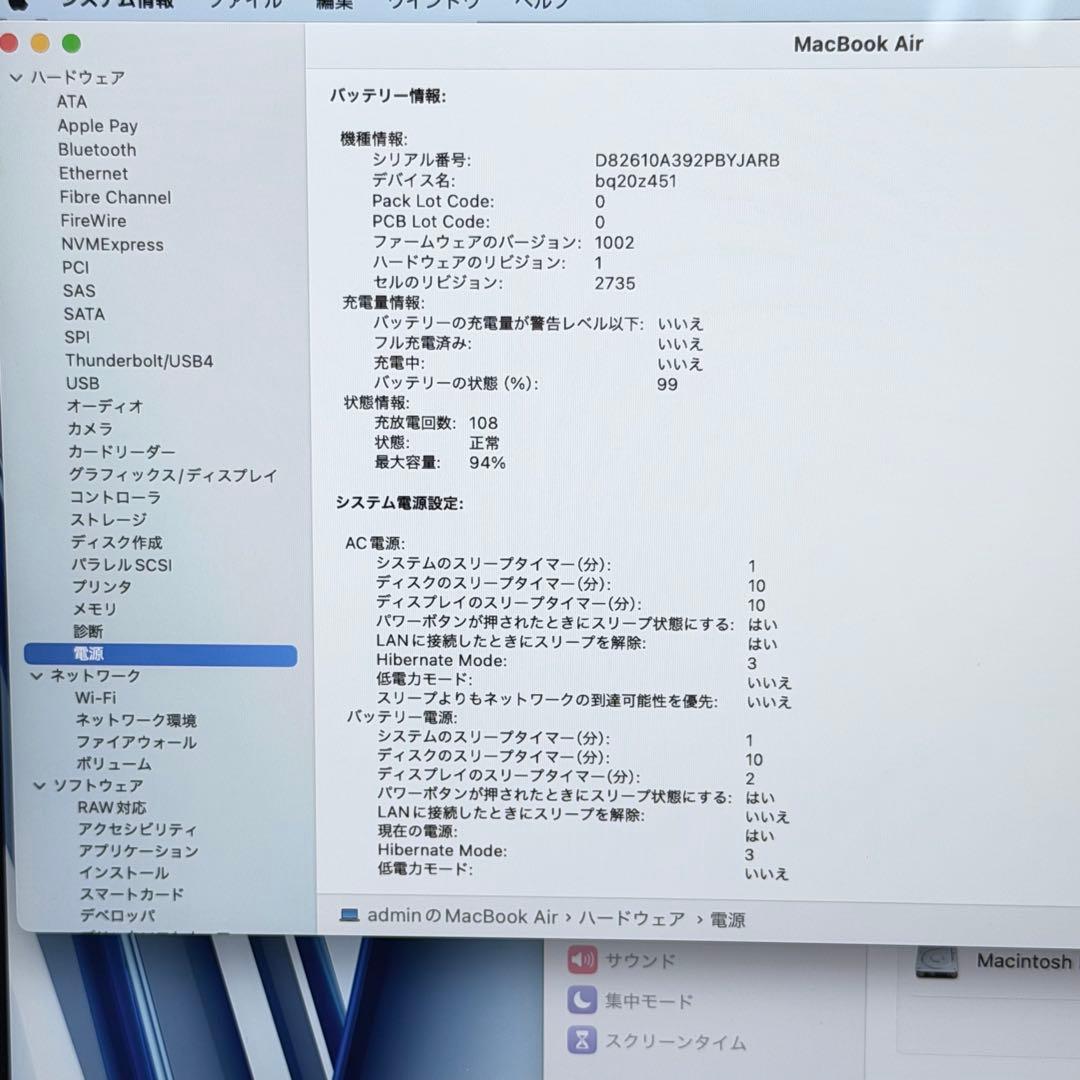Select Thunderbolt/USB4 in the sidebar
The width and height of the screenshot is (1080, 1080).
point(139,361)
